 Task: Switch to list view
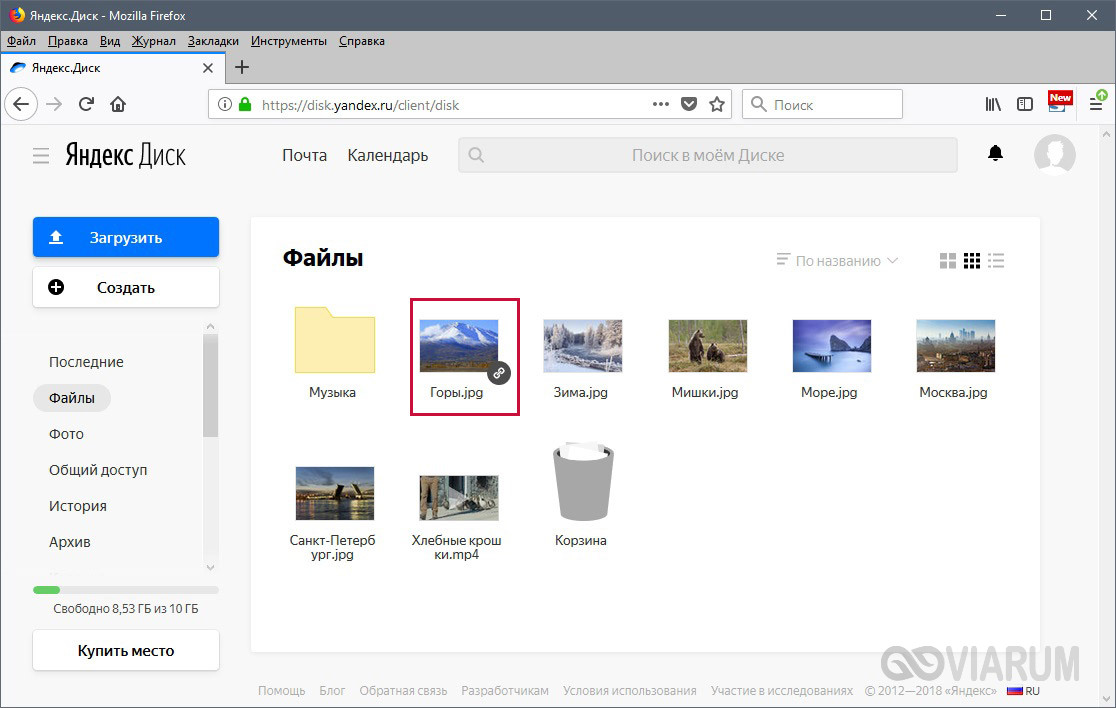pyautogui.click(x=996, y=261)
